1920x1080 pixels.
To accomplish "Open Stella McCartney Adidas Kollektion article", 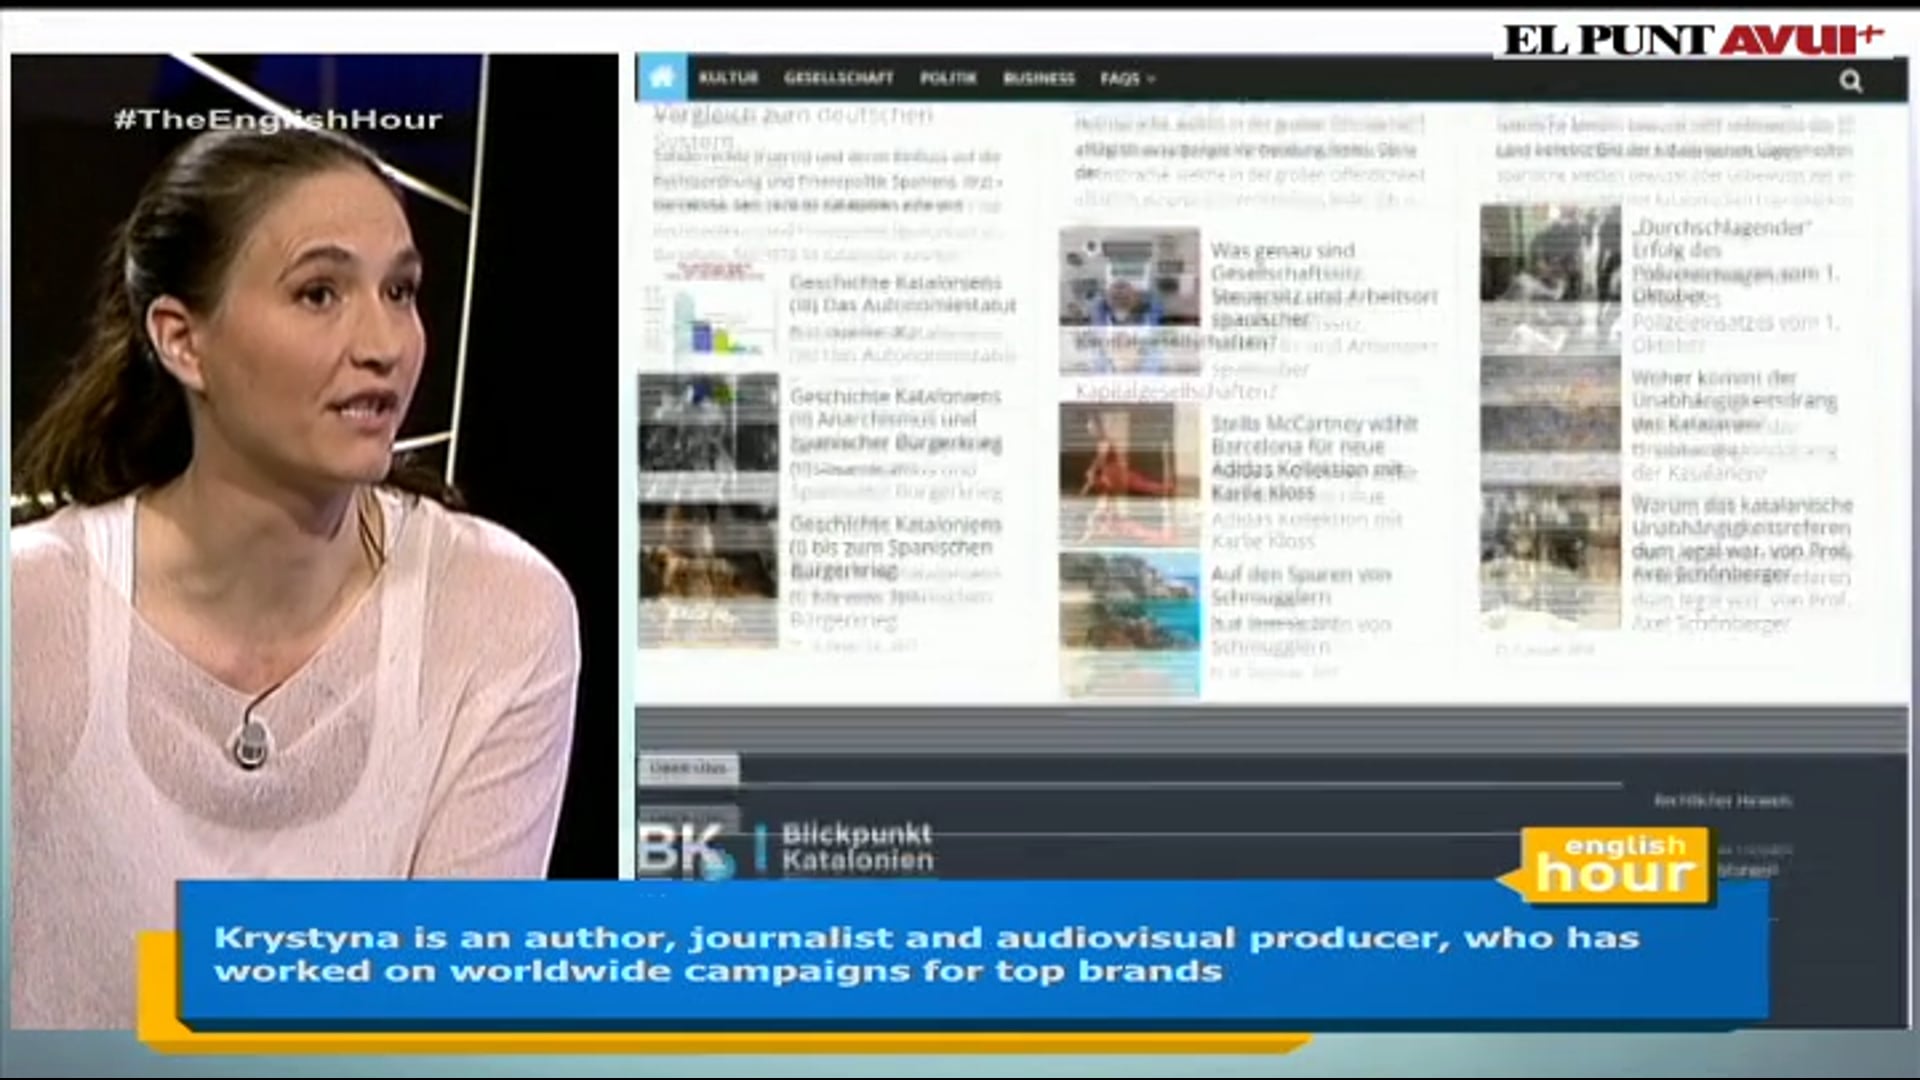I will point(1314,458).
